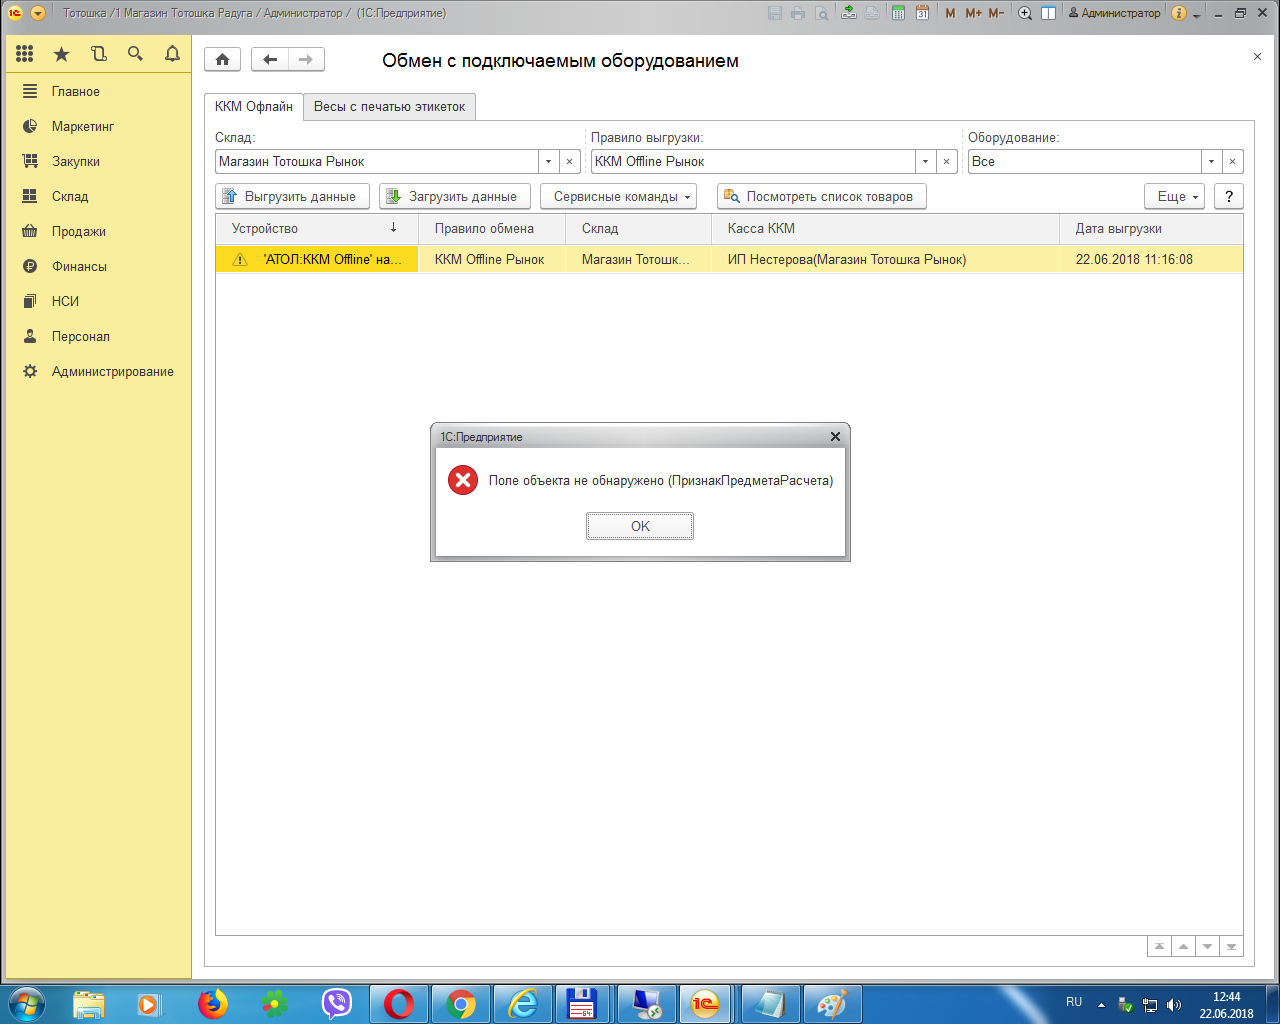1280x1024 pixels.
Task: Sort by the Устройство column header
Action: (317, 228)
